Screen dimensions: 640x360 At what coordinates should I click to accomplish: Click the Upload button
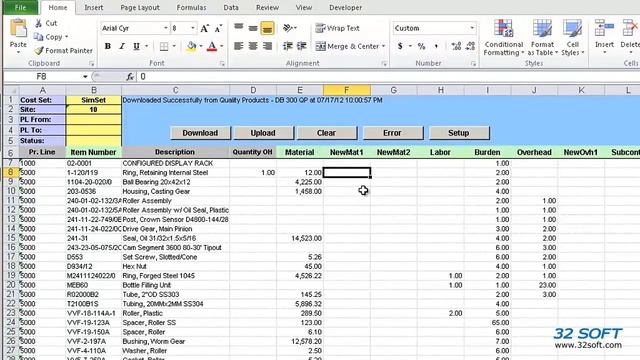(x=263, y=133)
